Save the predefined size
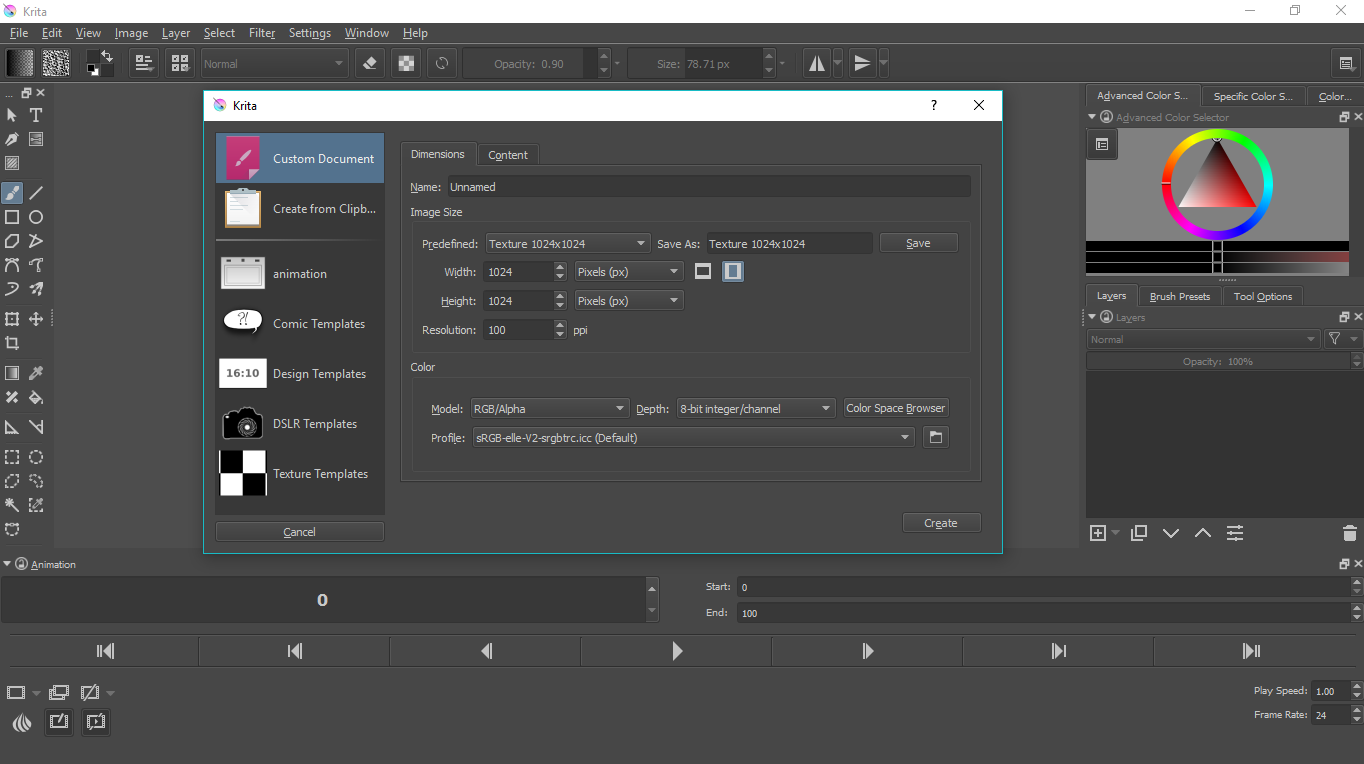This screenshot has width=1364, height=764. coord(918,243)
